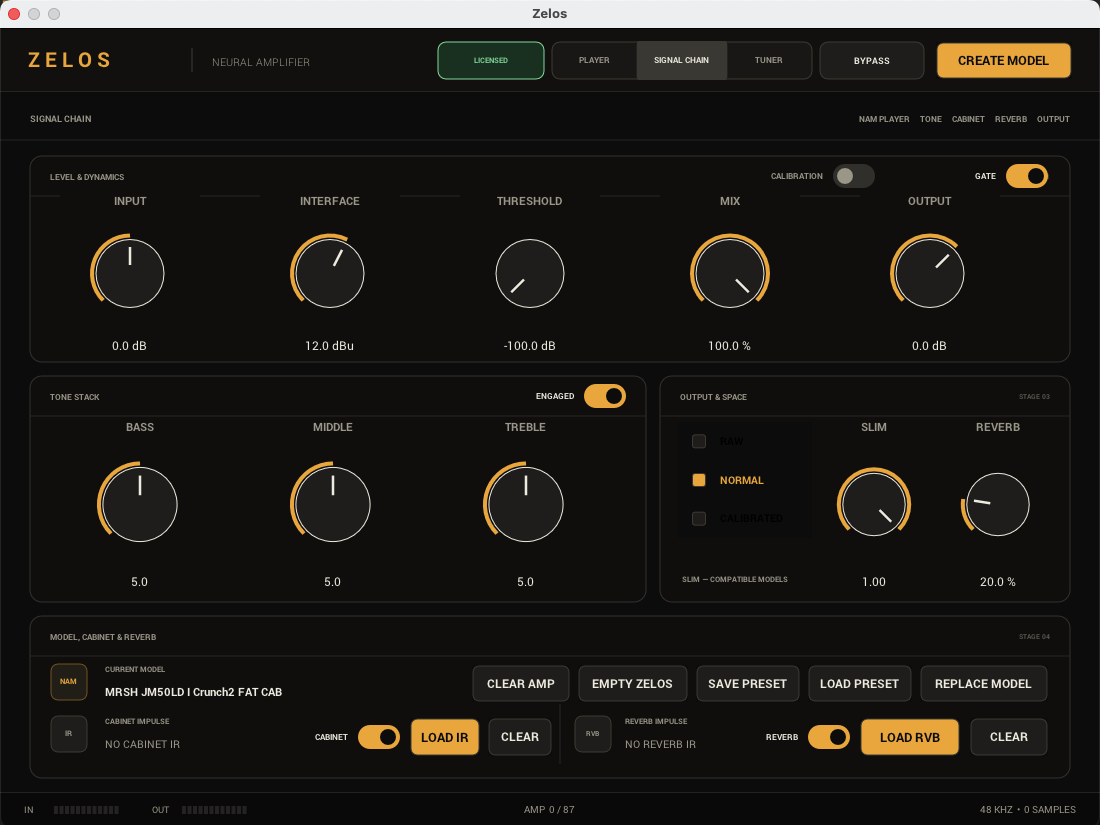This screenshot has width=1100, height=825.
Task: Click the 100.0 % mix value
Action: click(730, 346)
